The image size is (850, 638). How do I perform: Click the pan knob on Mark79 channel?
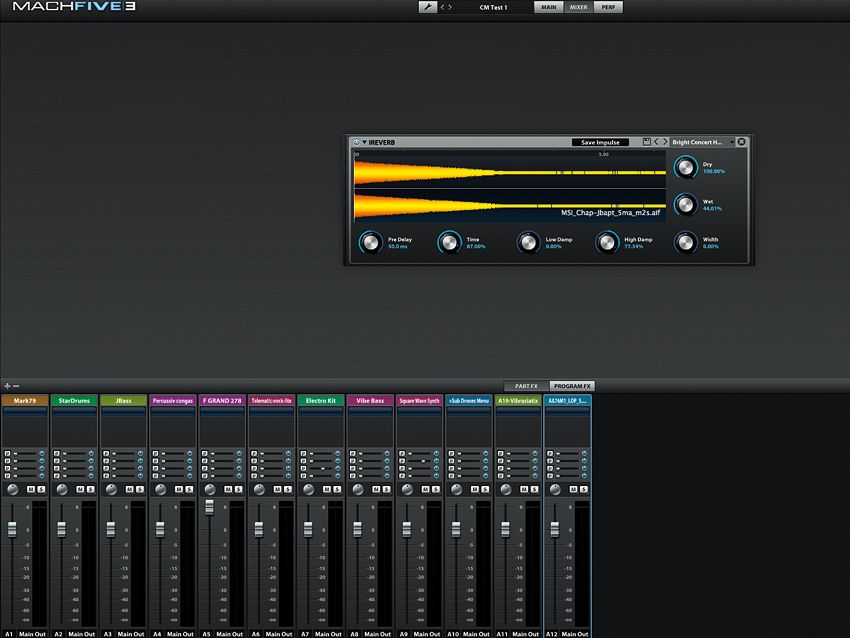[13, 489]
